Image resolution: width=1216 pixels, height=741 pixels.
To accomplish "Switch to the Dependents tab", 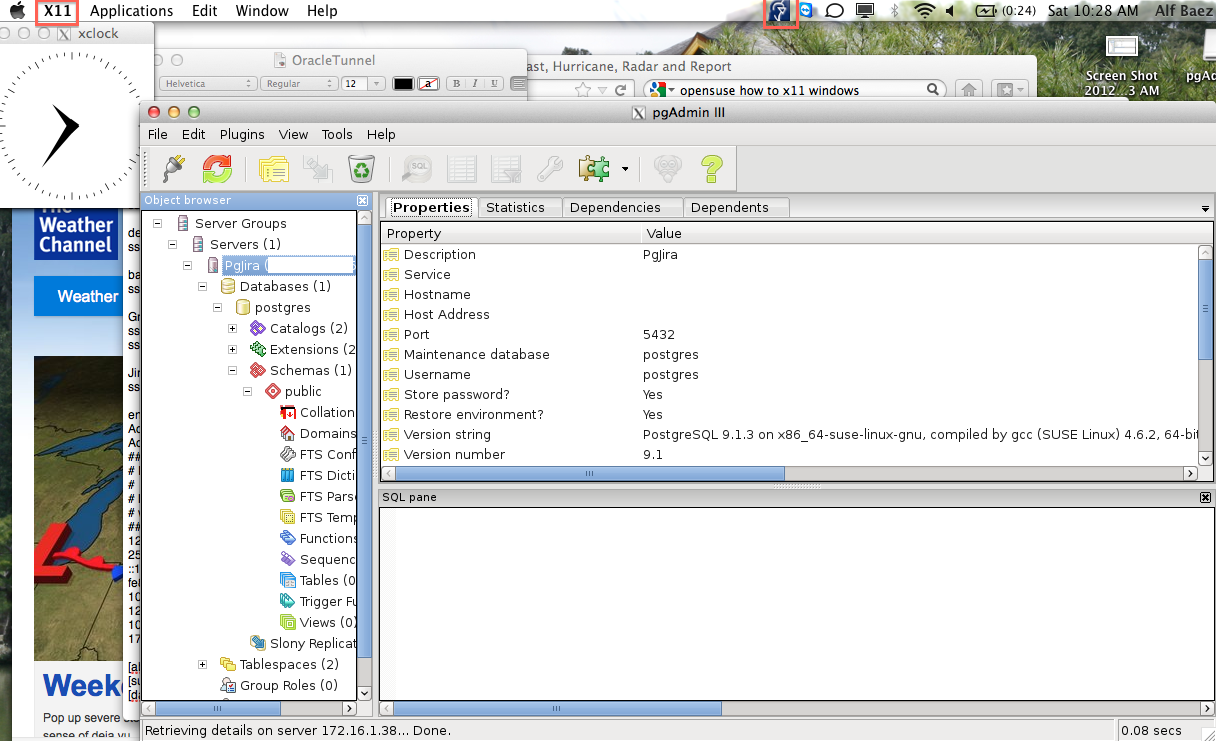I will pyautogui.click(x=736, y=207).
